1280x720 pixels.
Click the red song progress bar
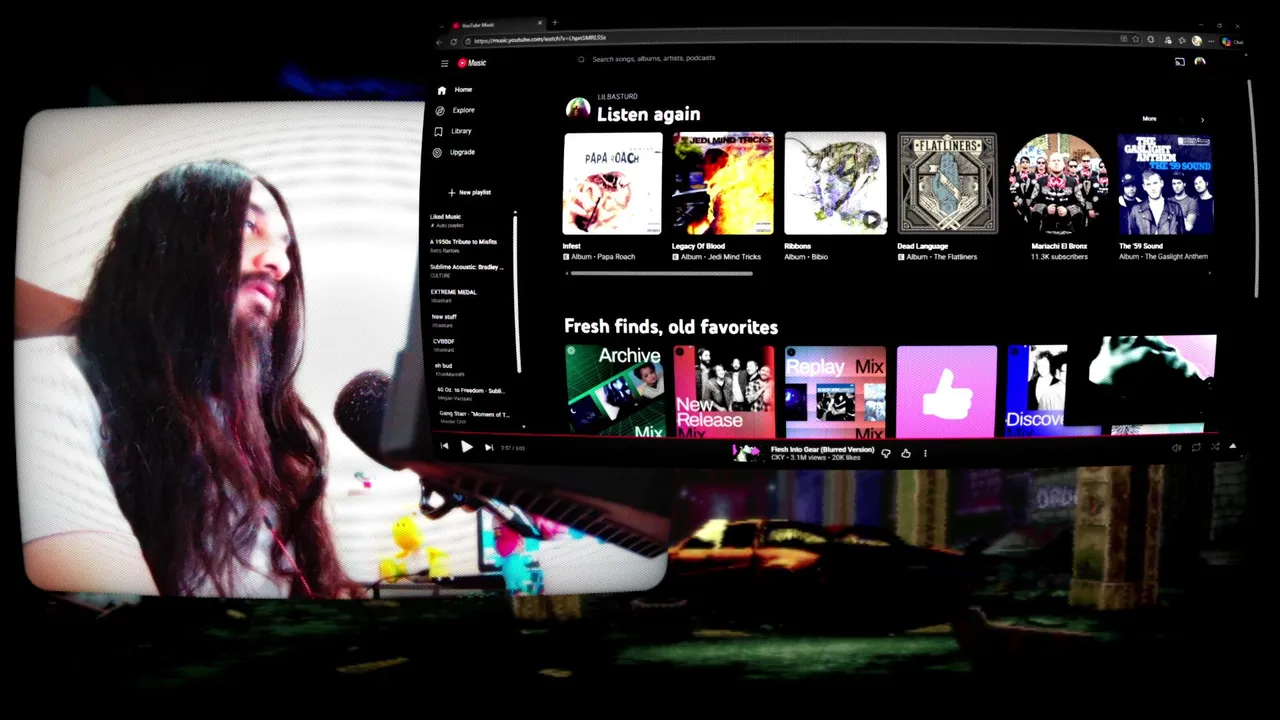pos(825,436)
